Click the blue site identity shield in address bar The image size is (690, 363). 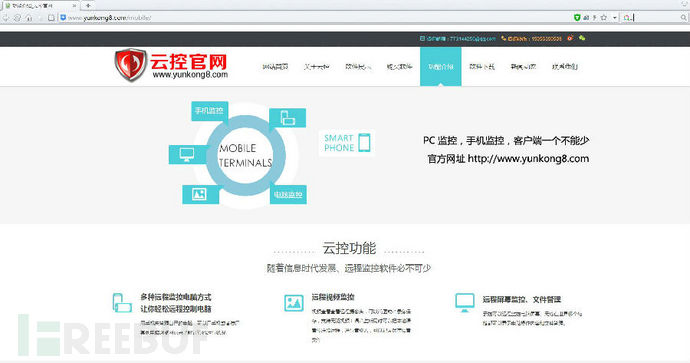click(63, 18)
